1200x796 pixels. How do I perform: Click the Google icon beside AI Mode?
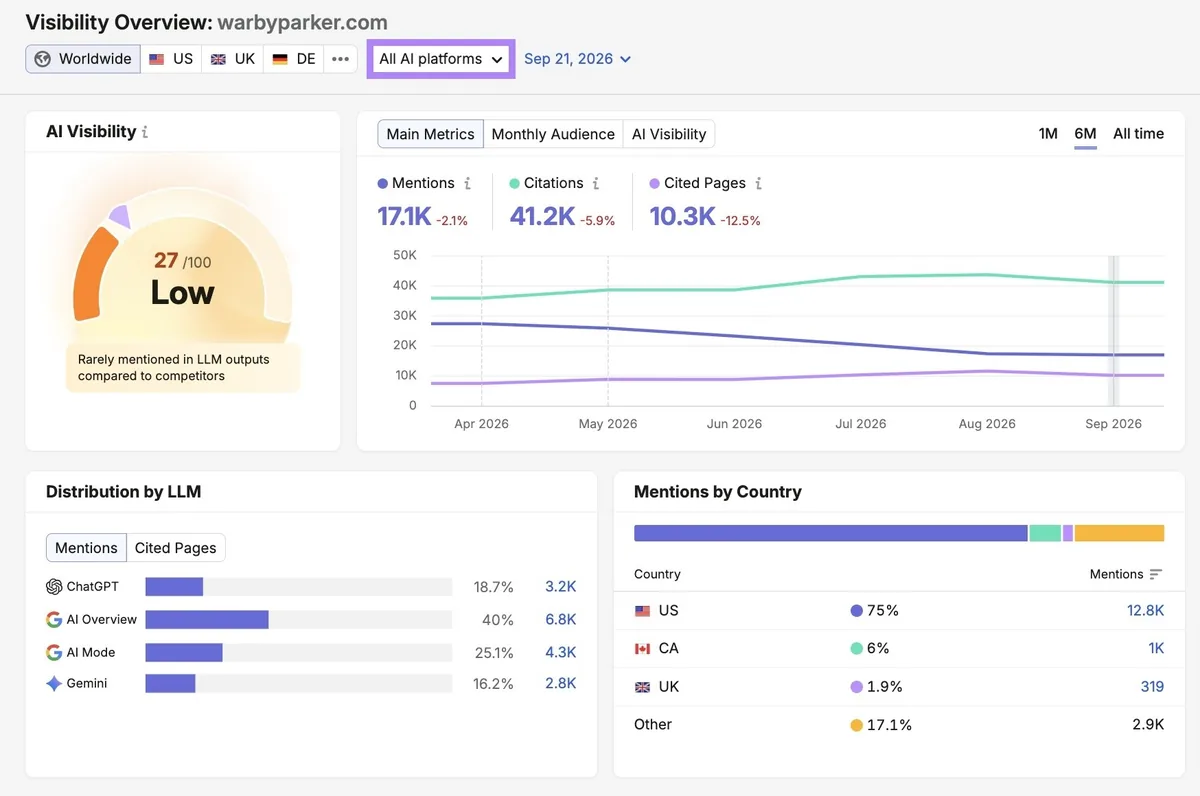coord(54,652)
